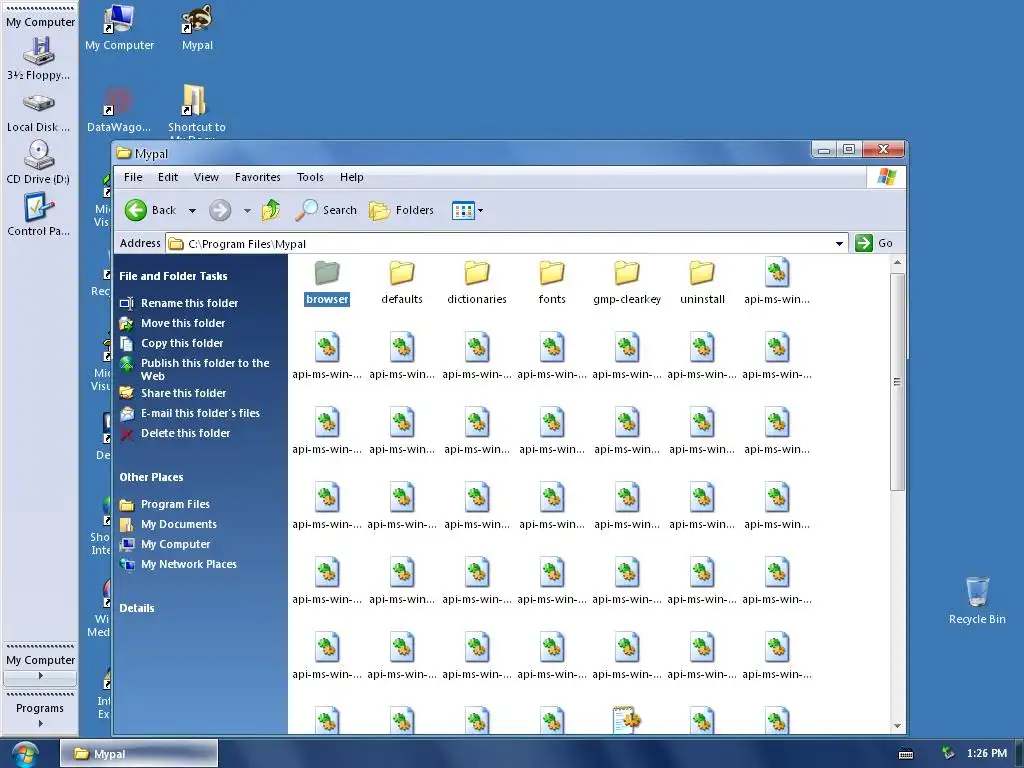Screen dimensions: 1024x768
Task: Select the Recycle Bin icon
Action: coord(977,601)
